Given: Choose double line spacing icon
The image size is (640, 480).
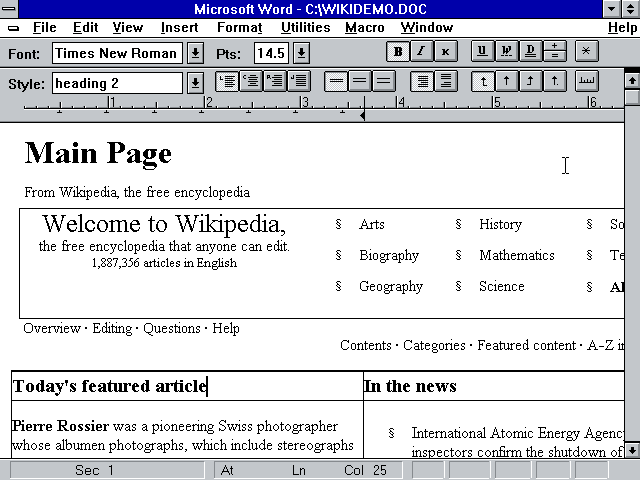Looking at the screenshot, I should [384, 81].
